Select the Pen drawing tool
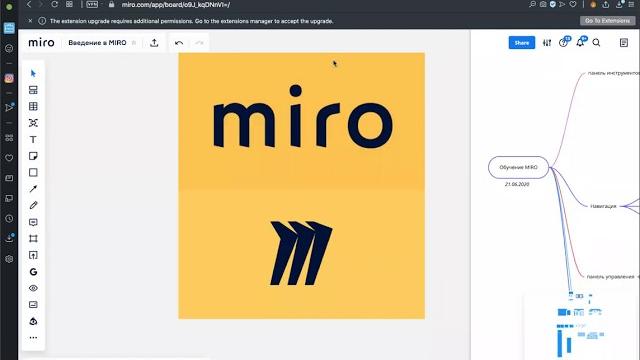The height and width of the screenshot is (360, 640). click(x=33, y=205)
